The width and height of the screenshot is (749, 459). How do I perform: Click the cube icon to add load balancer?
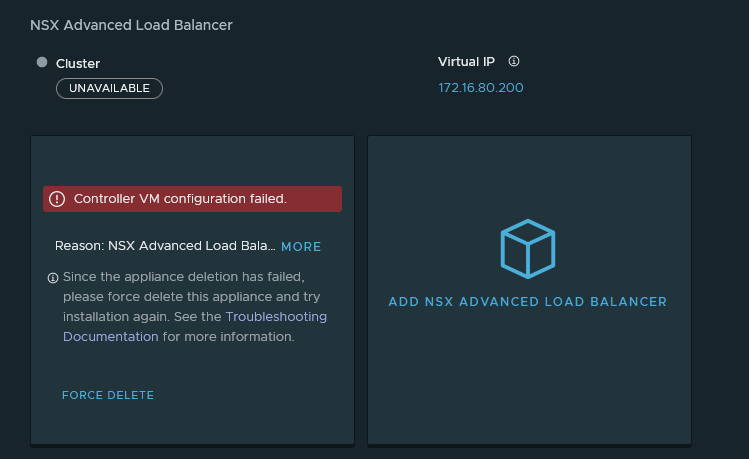click(x=528, y=249)
